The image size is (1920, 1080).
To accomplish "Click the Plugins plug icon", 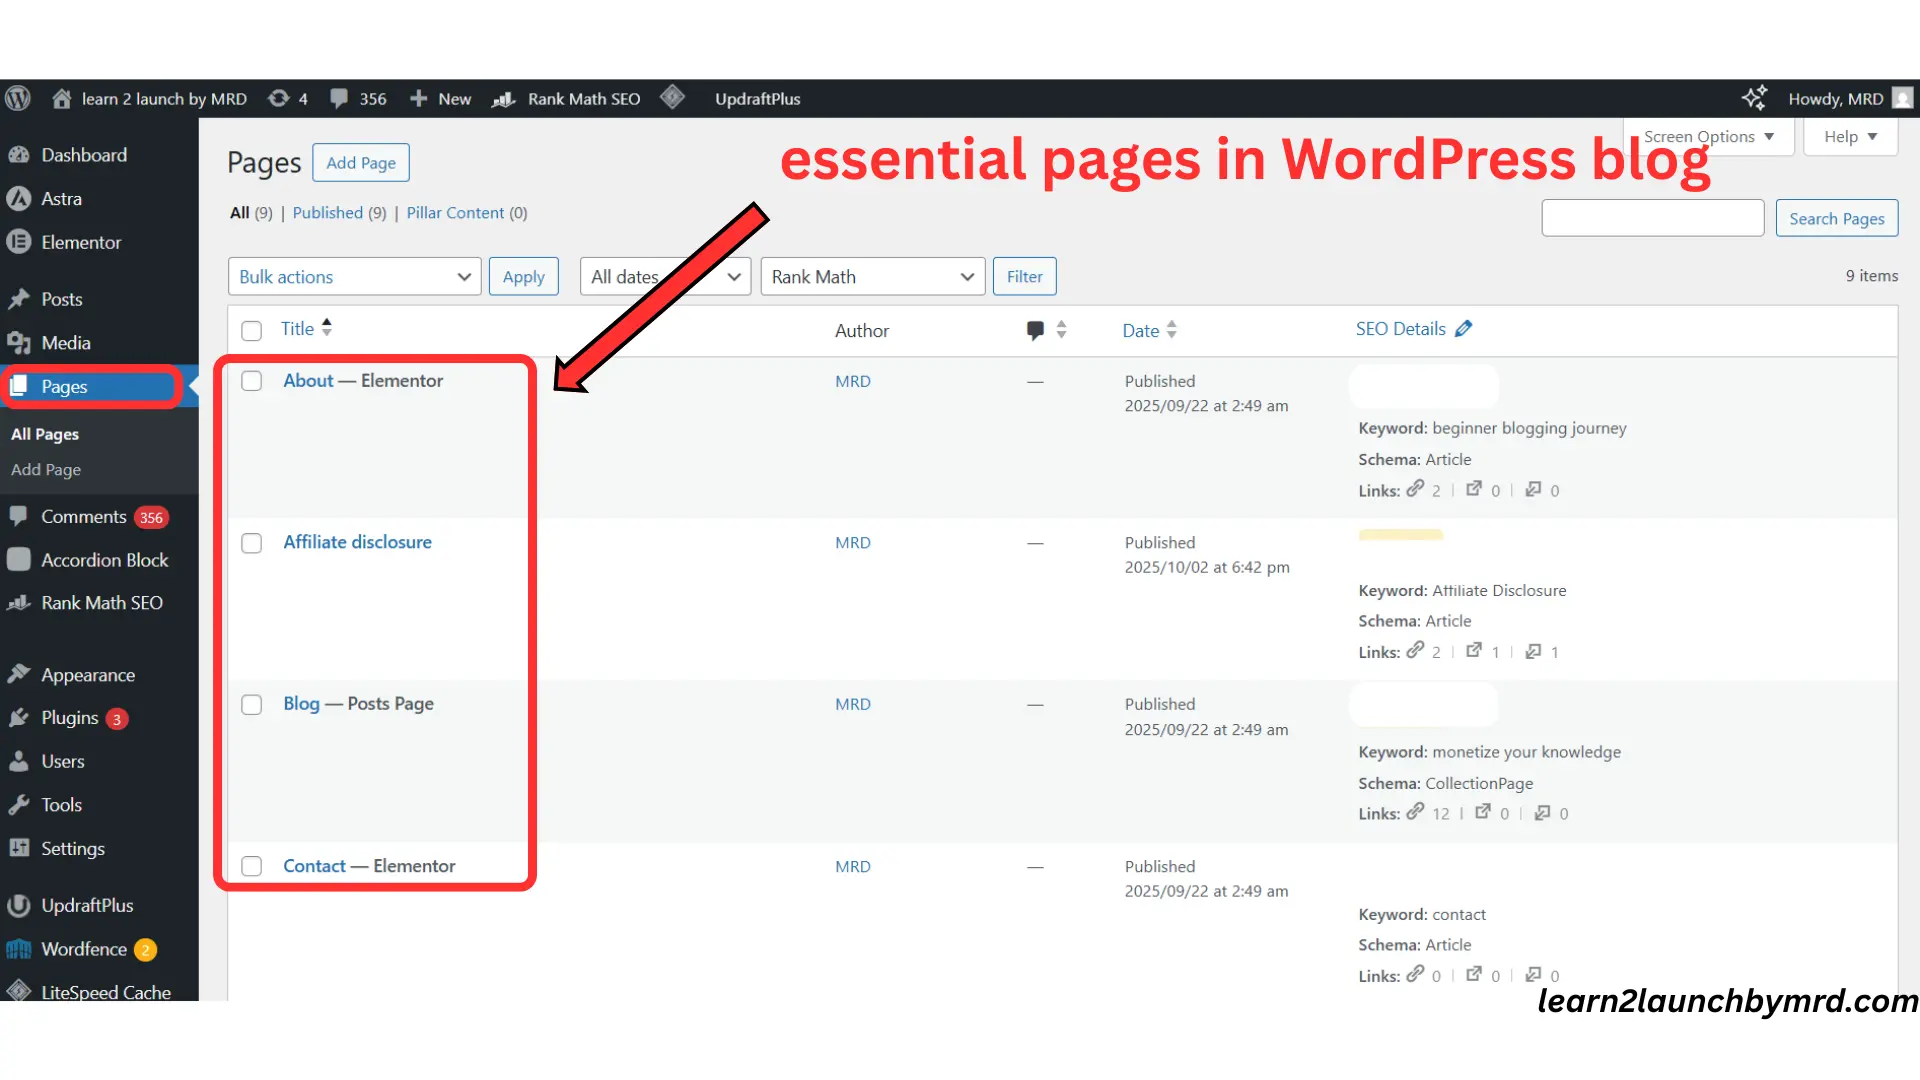I will pos(19,718).
